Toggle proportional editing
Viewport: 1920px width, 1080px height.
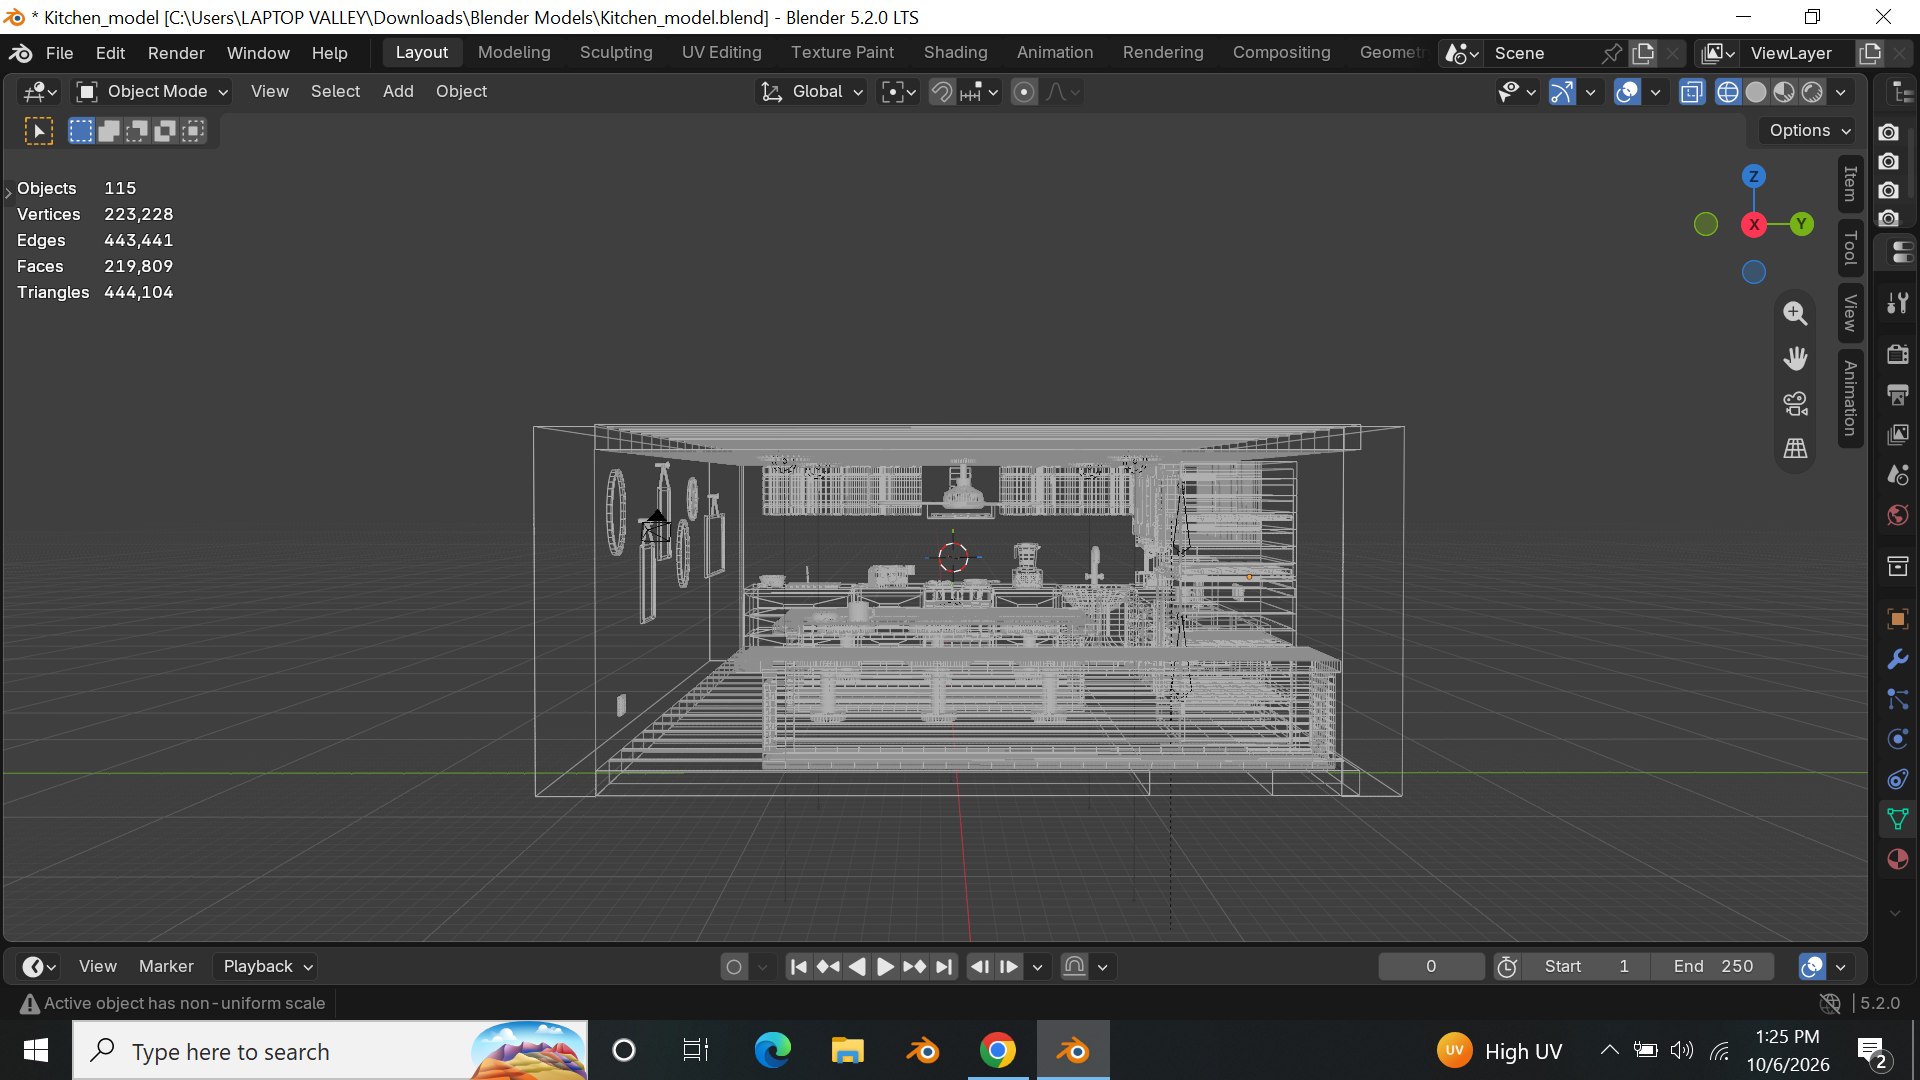tap(1023, 92)
